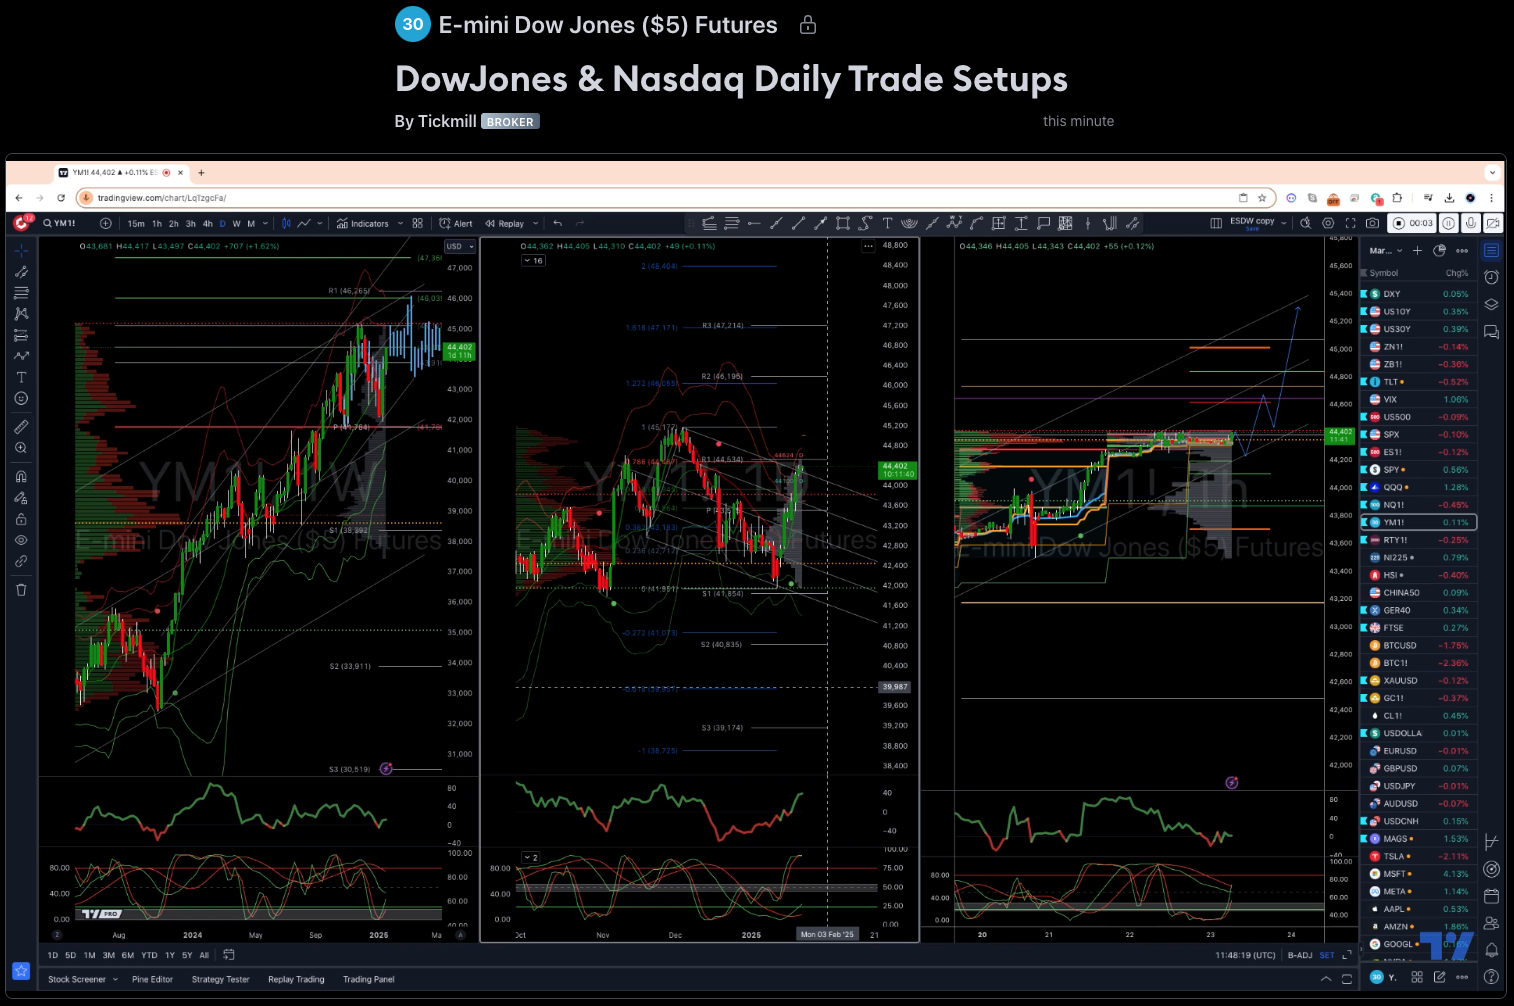Image resolution: width=1514 pixels, height=1006 pixels.
Task: Open the layout setup icon
Action: (1216, 224)
